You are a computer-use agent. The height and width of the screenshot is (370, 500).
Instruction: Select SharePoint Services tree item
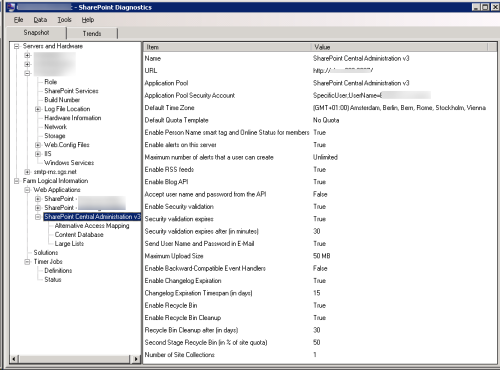coord(71,91)
